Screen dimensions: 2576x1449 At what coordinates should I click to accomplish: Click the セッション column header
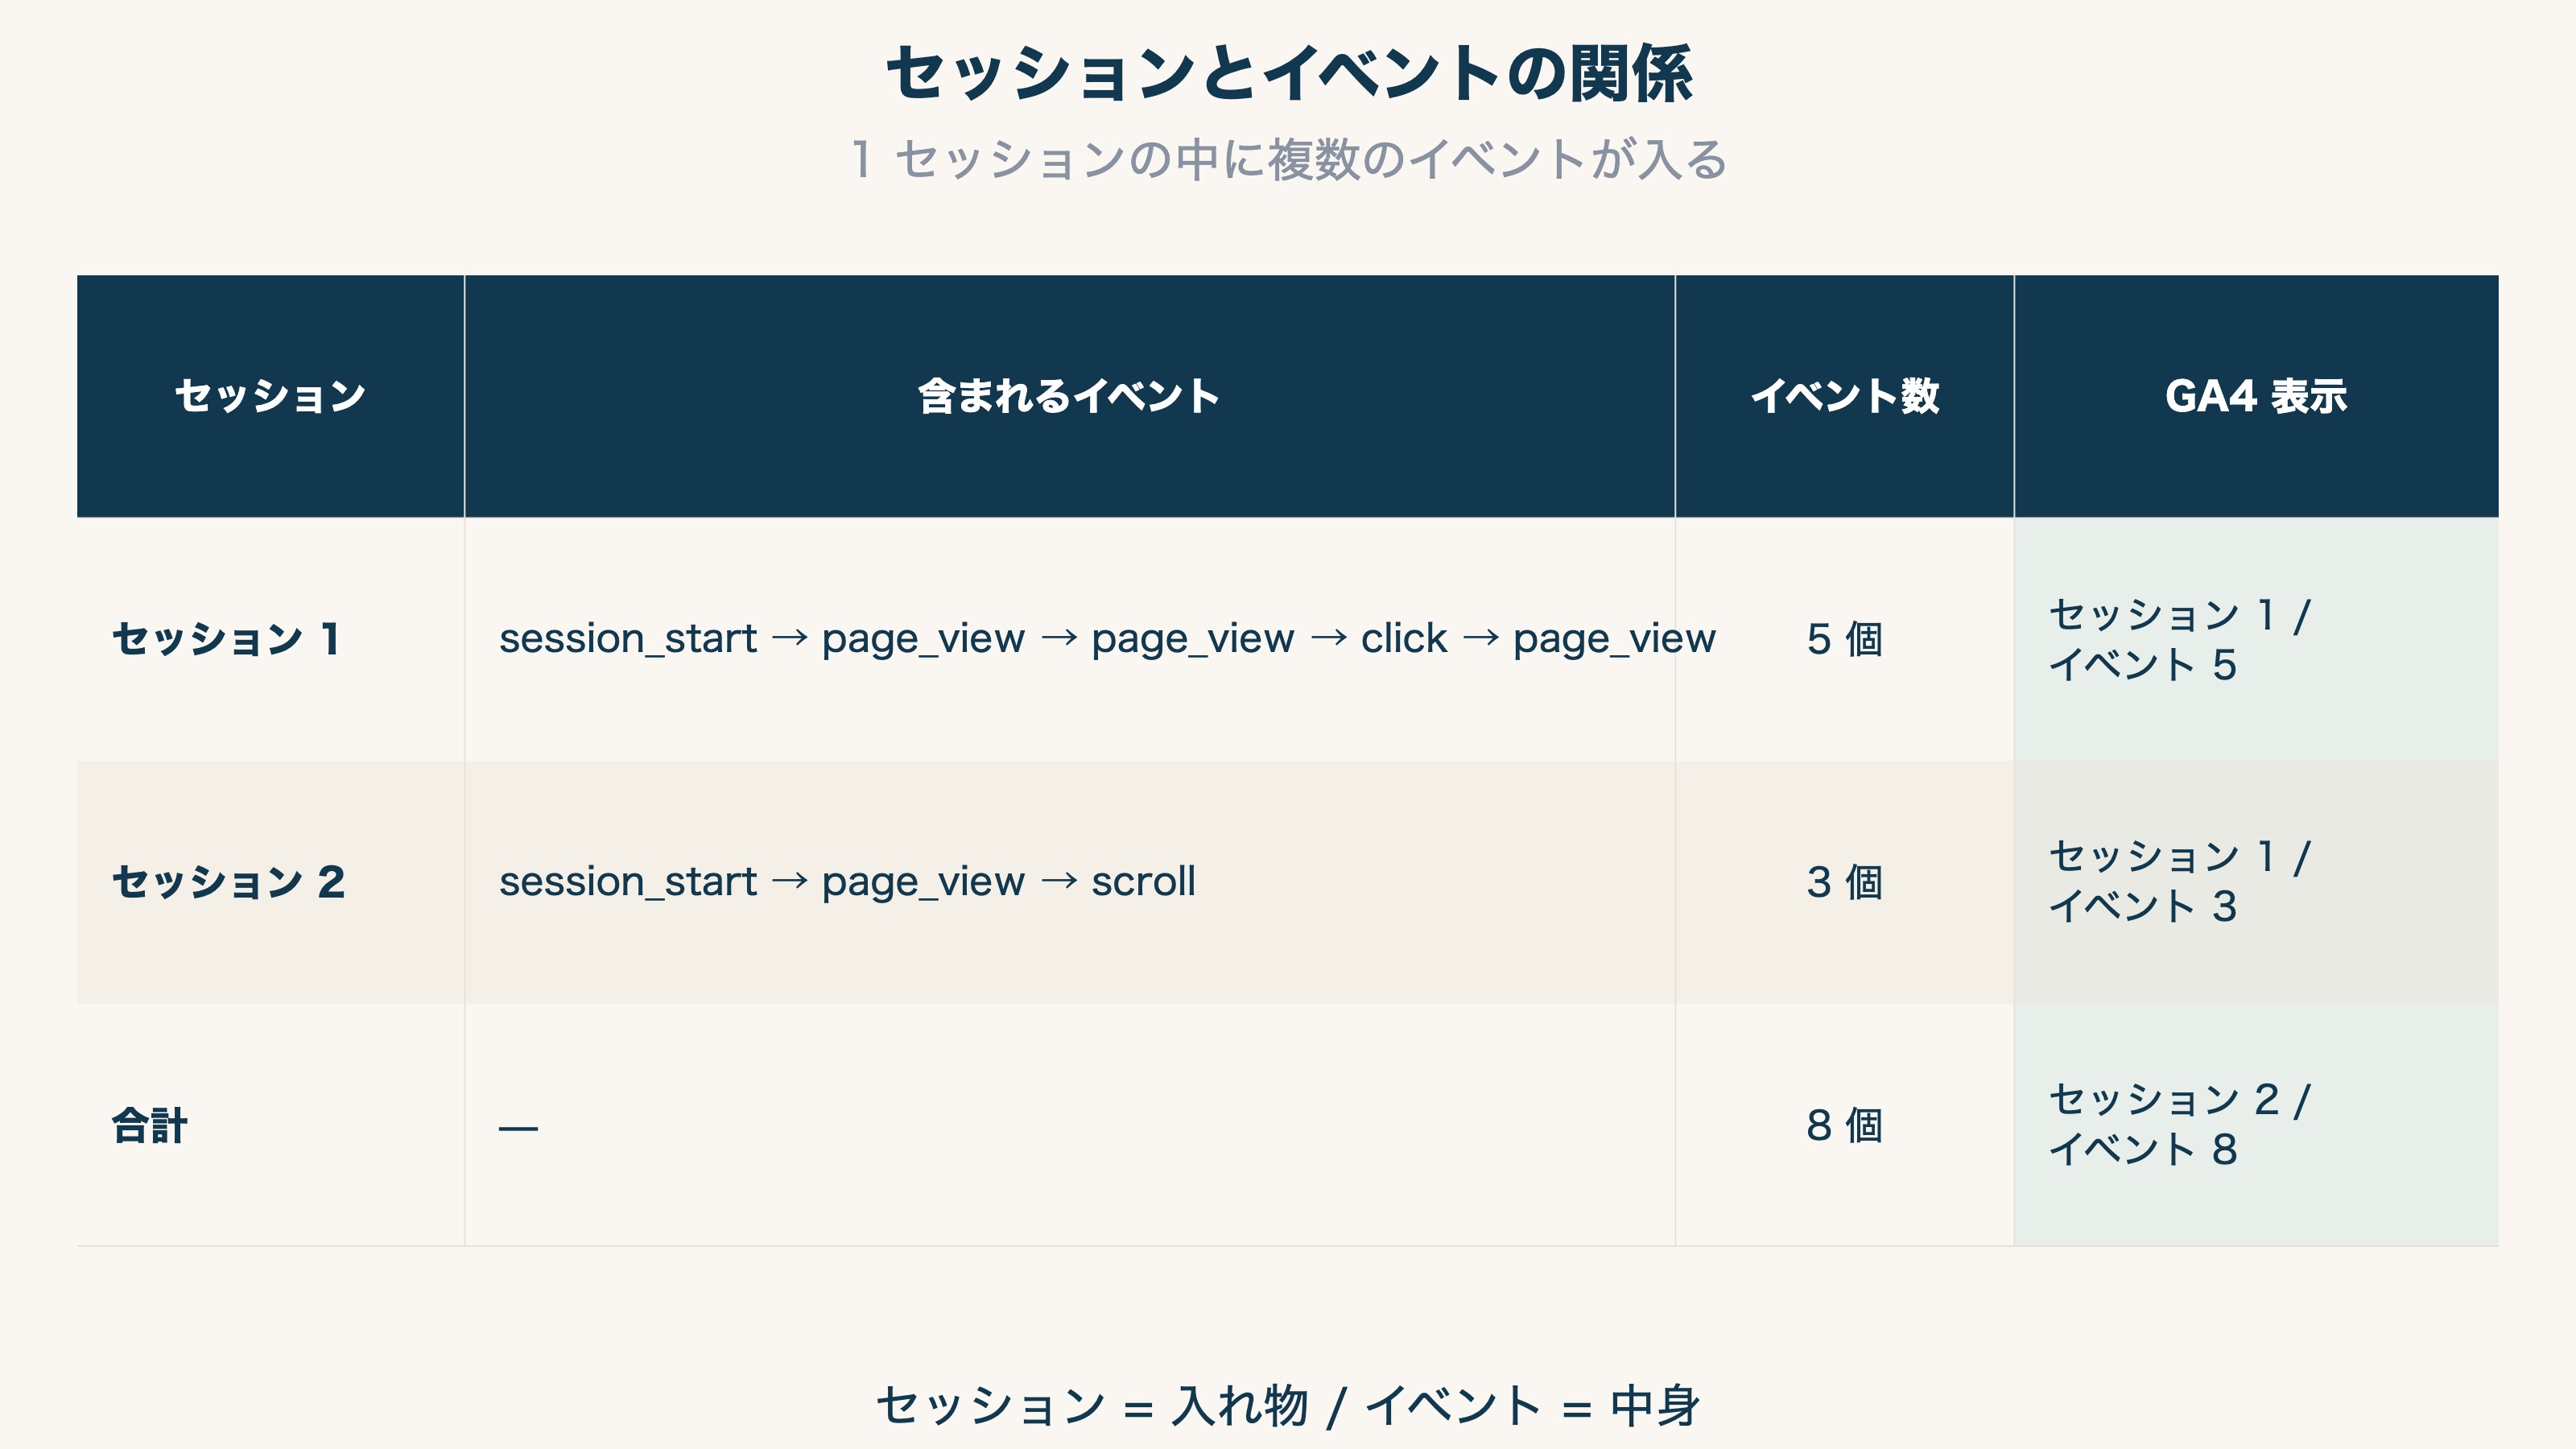pos(271,396)
